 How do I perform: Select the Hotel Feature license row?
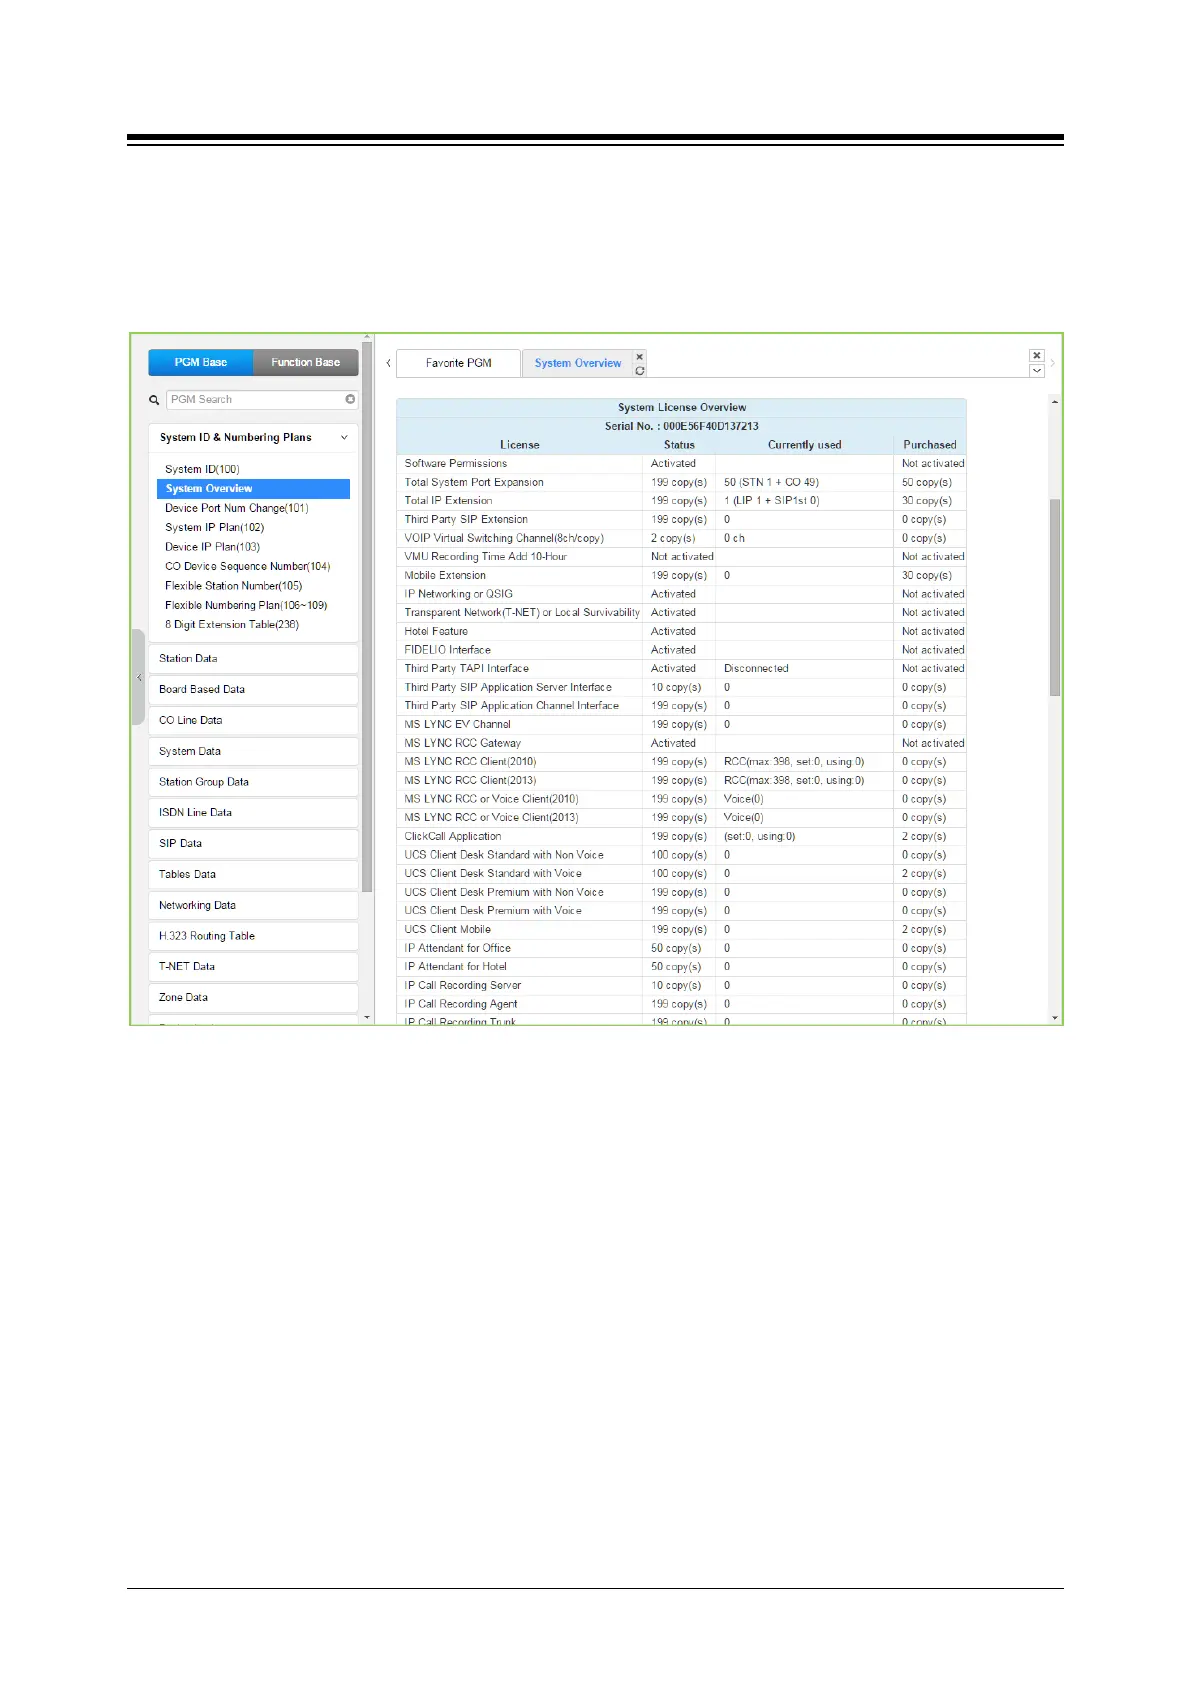[681, 632]
